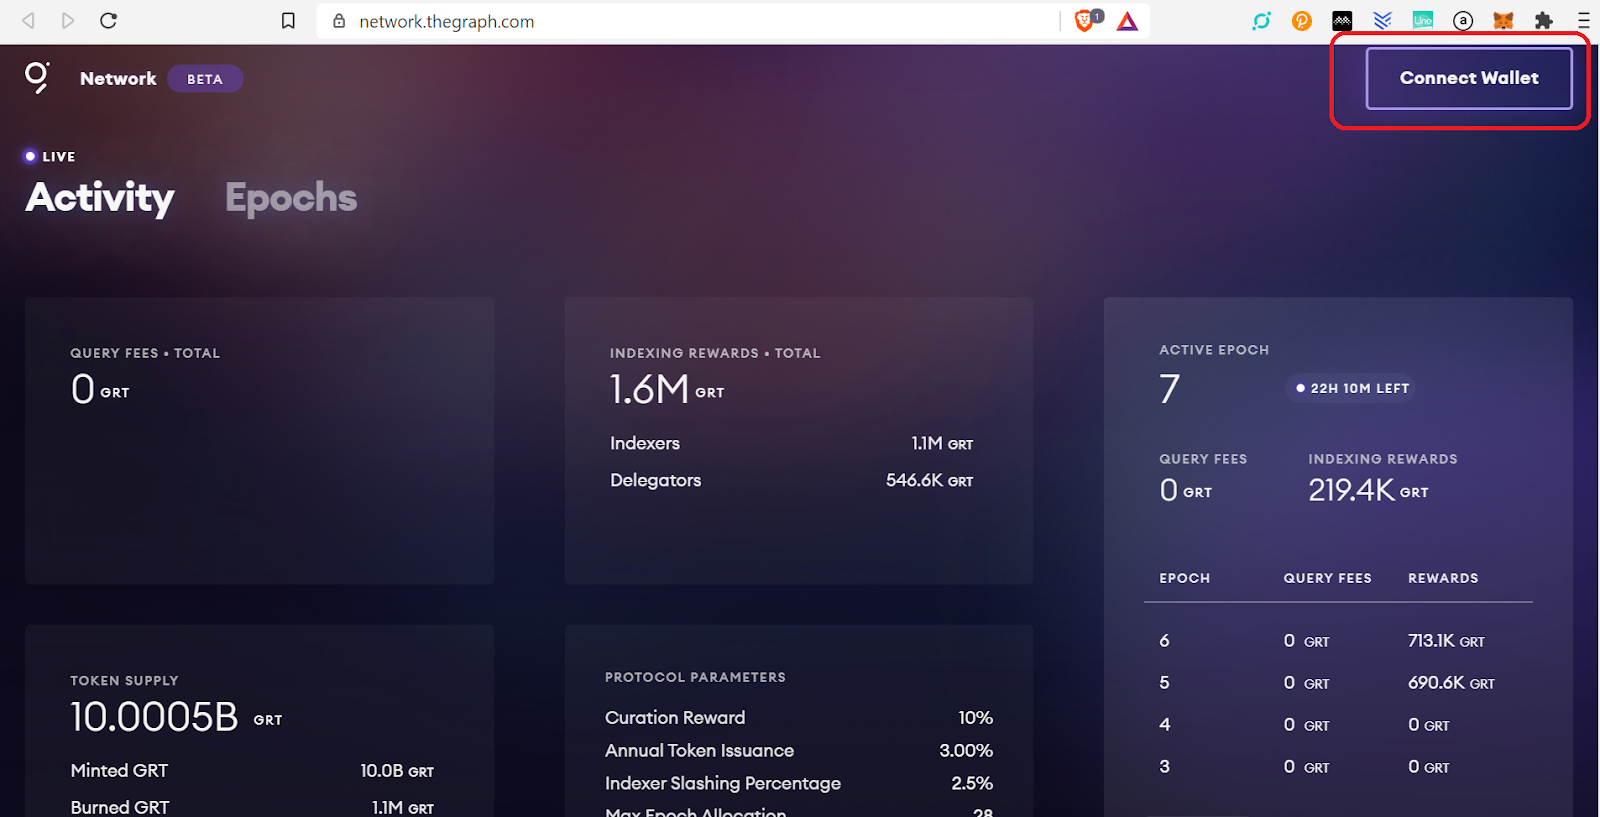Select epoch 6 row in table
The height and width of the screenshot is (817, 1600).
(1338, 641)
